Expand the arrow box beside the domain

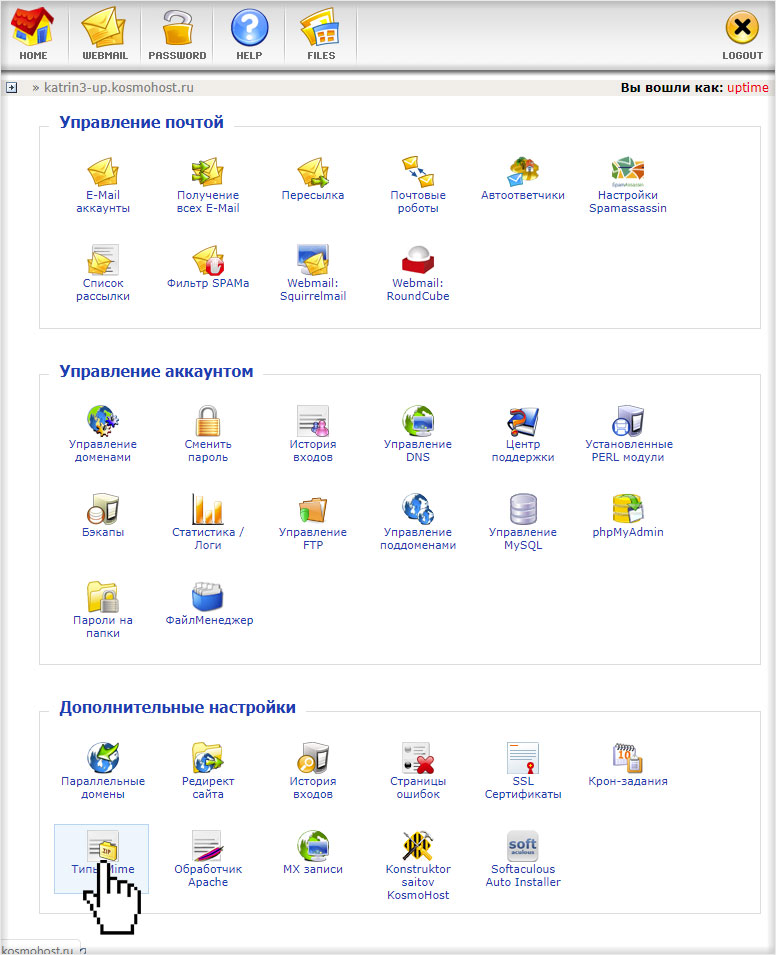(11, 88)
